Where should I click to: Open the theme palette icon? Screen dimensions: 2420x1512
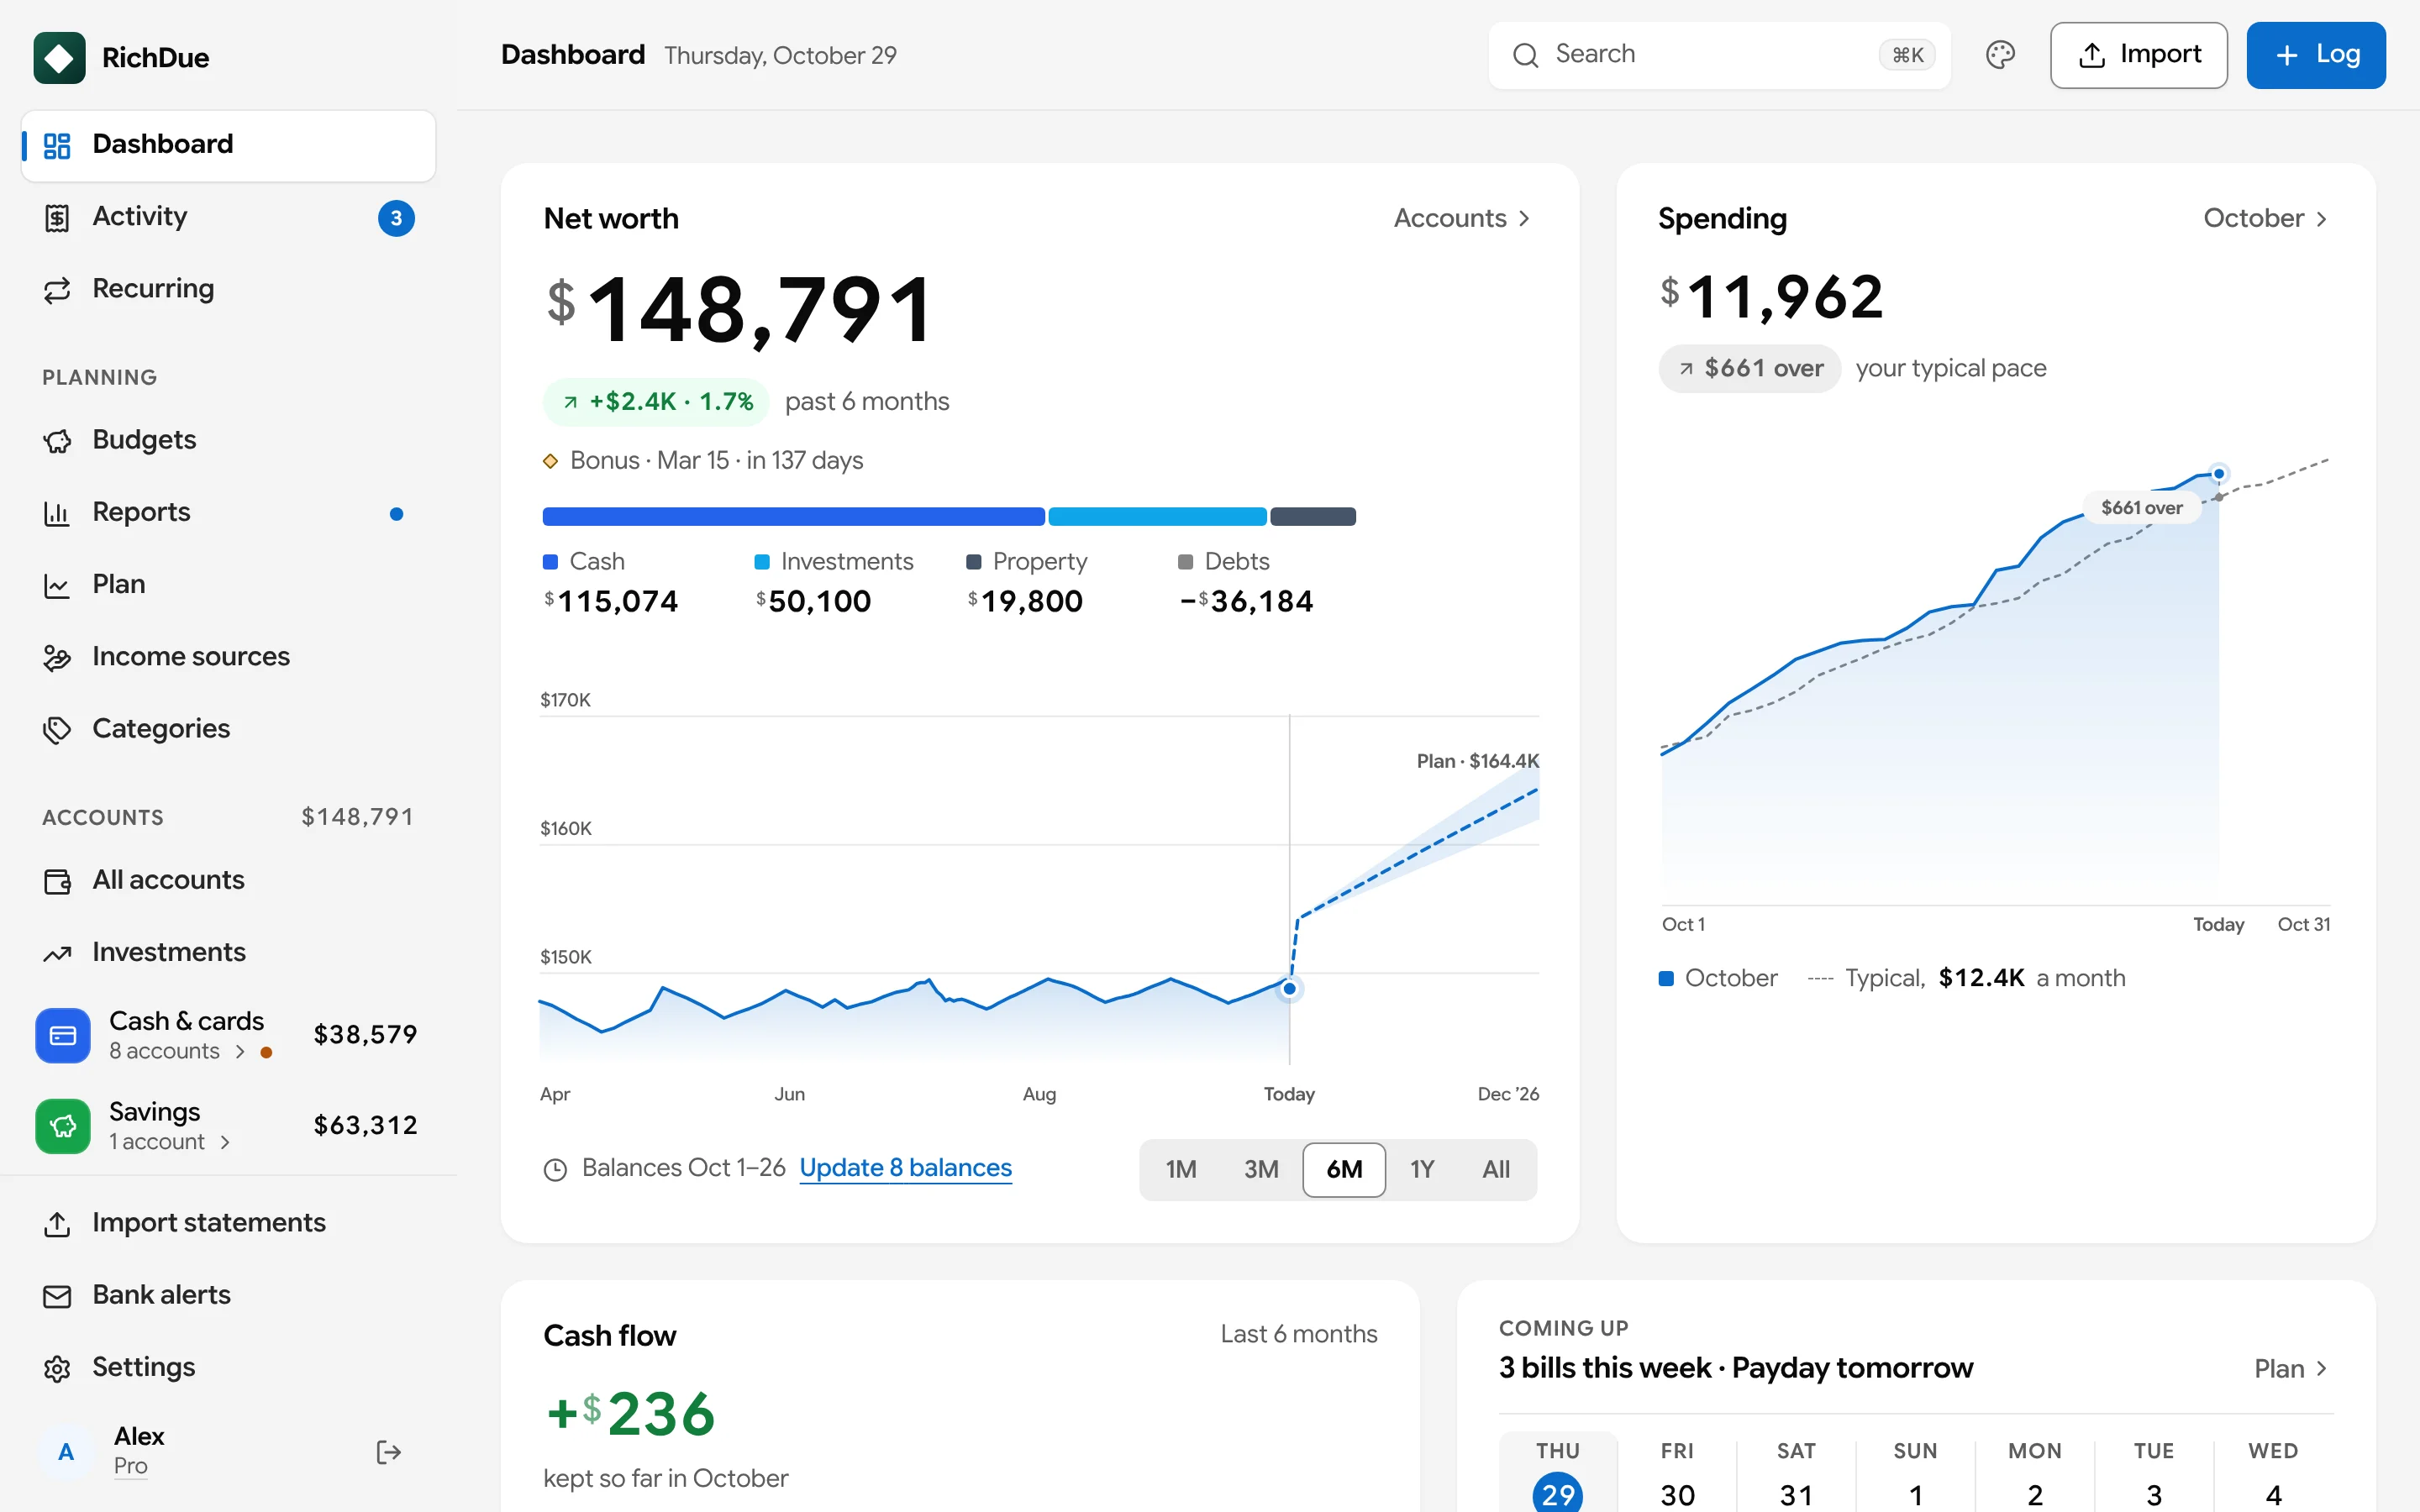2000,55
